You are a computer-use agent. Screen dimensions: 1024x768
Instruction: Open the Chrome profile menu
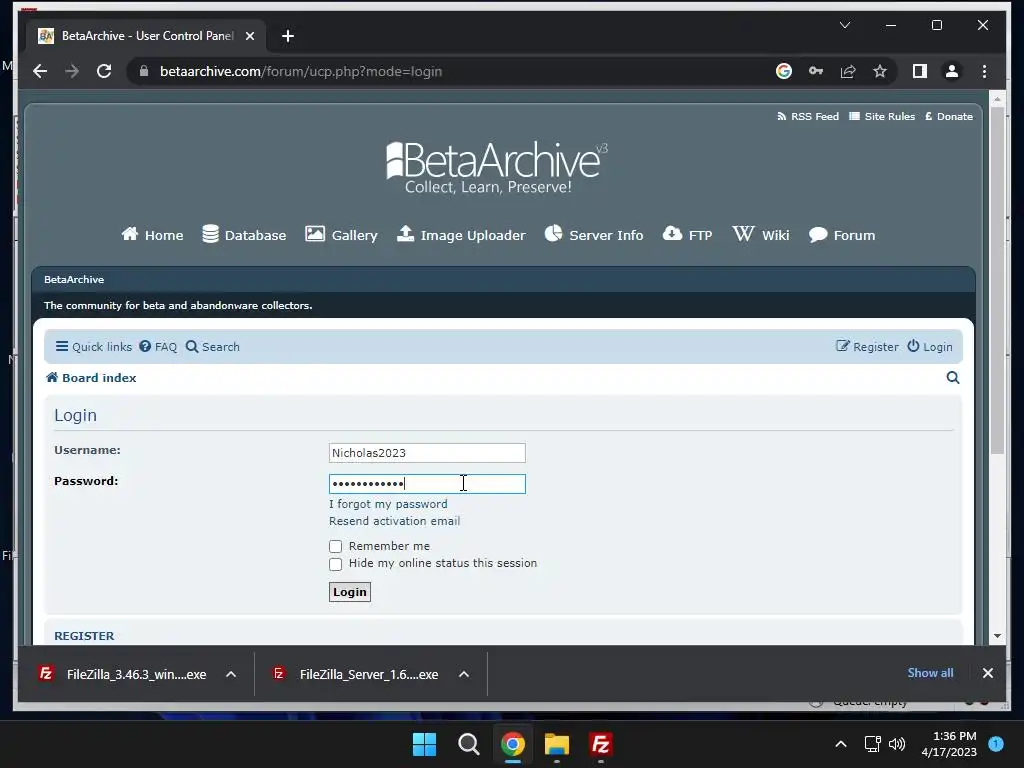(x=952, y=71)
